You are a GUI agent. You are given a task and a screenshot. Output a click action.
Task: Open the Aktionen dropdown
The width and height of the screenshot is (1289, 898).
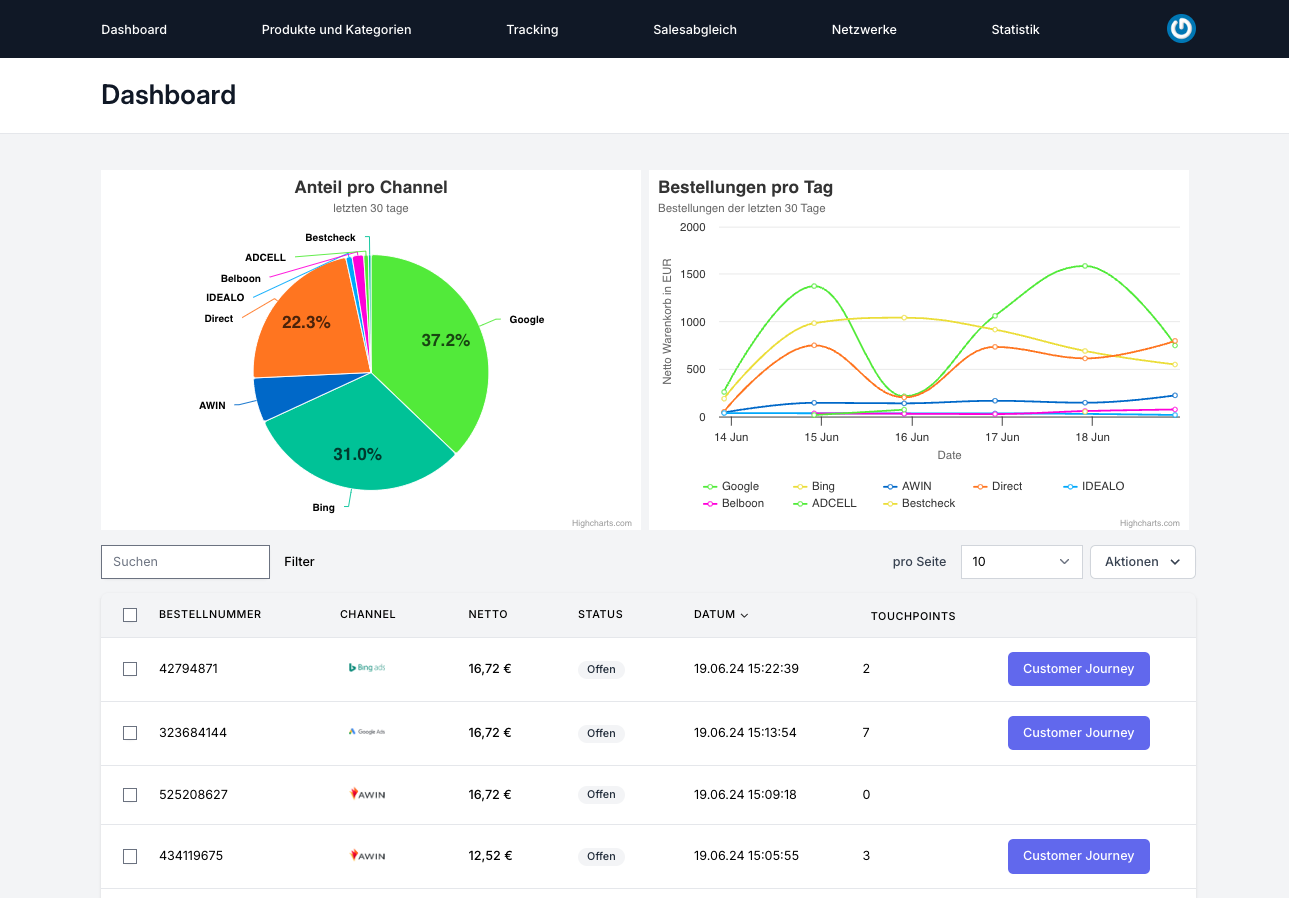coord(1142,562)
